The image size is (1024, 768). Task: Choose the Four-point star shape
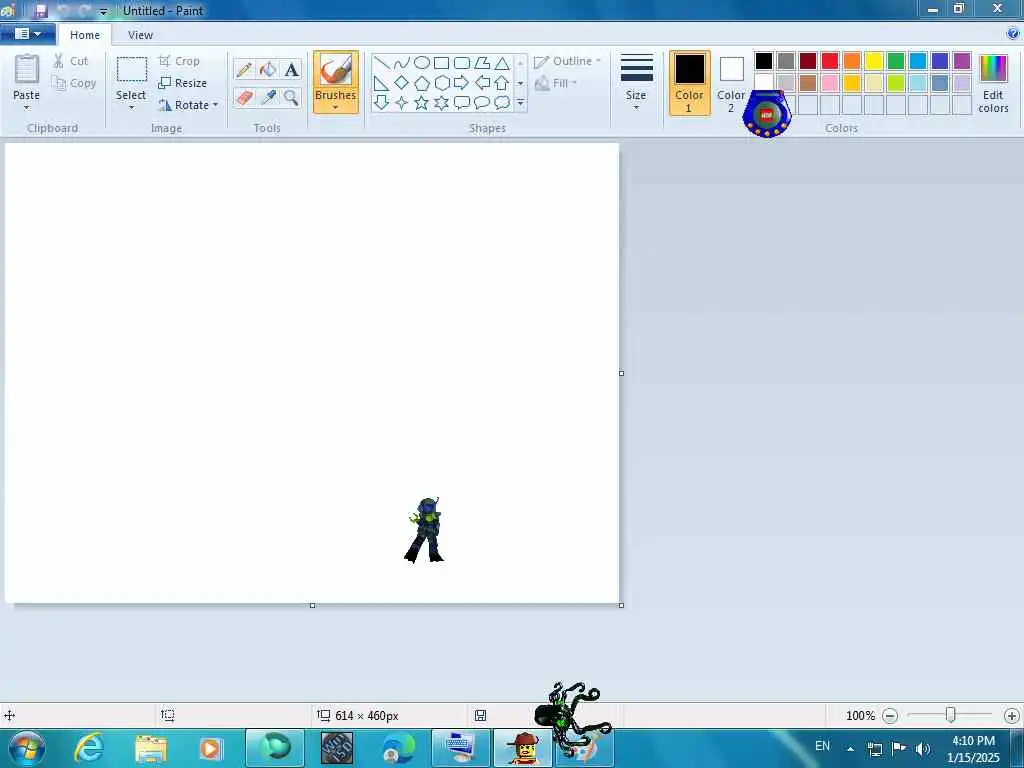[x=402, y=103]
